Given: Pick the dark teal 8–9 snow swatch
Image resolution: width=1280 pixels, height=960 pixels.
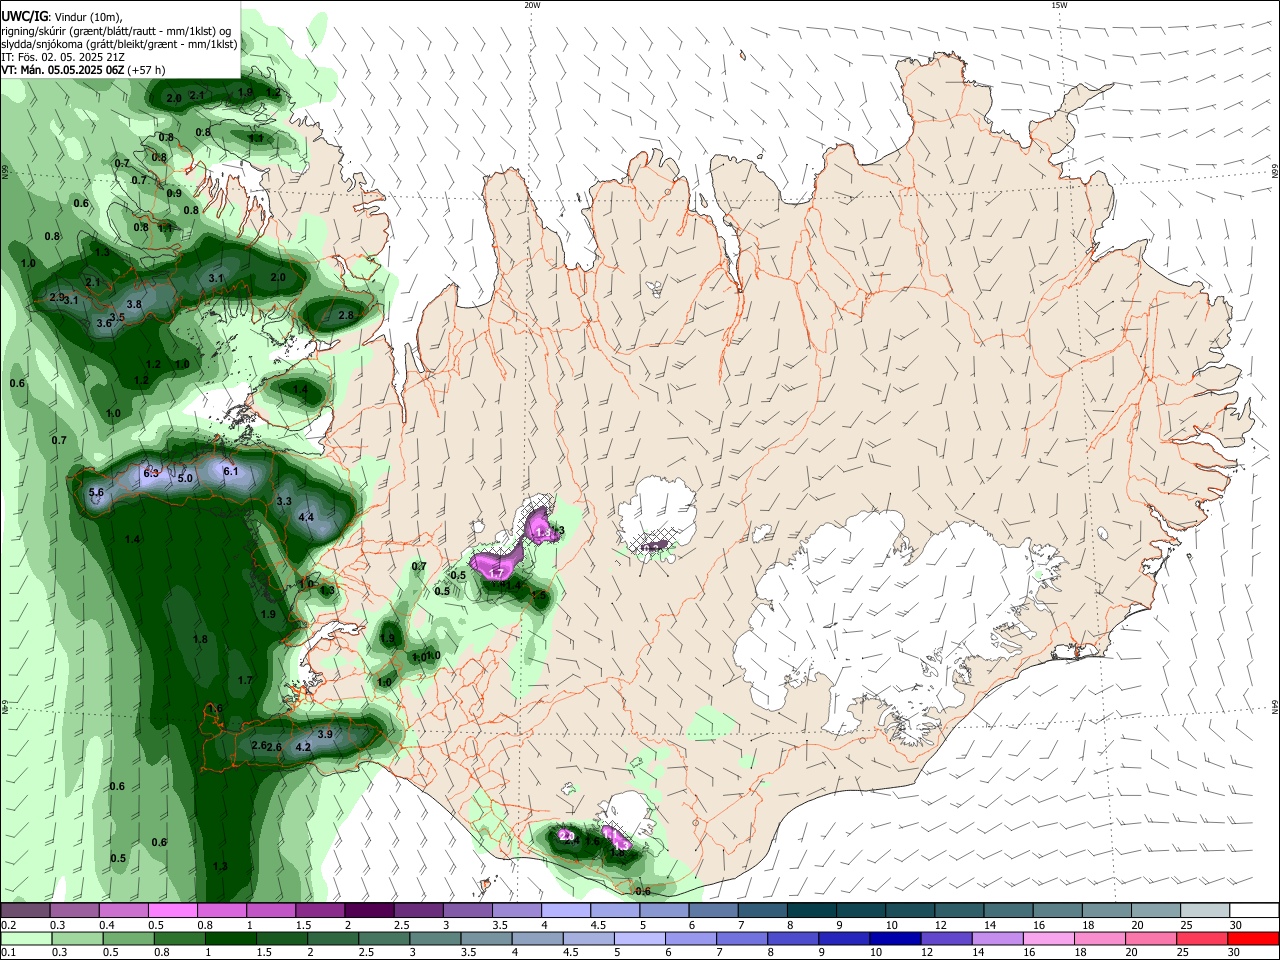Looking at the screenshot, I should [x=811, y=911].
